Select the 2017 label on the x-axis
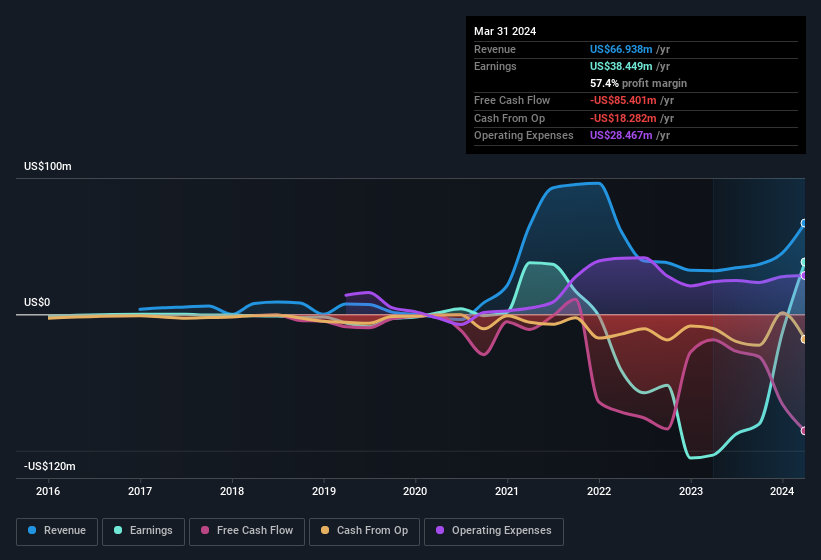 pyautogui.click(x=140, y=491)
